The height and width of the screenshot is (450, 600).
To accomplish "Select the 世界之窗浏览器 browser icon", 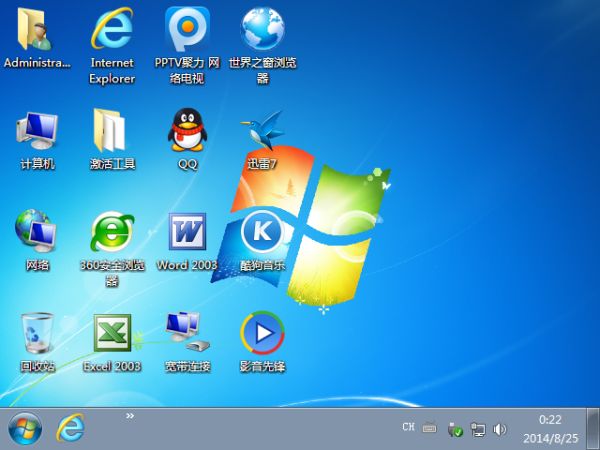I will (x=262, y=30).
